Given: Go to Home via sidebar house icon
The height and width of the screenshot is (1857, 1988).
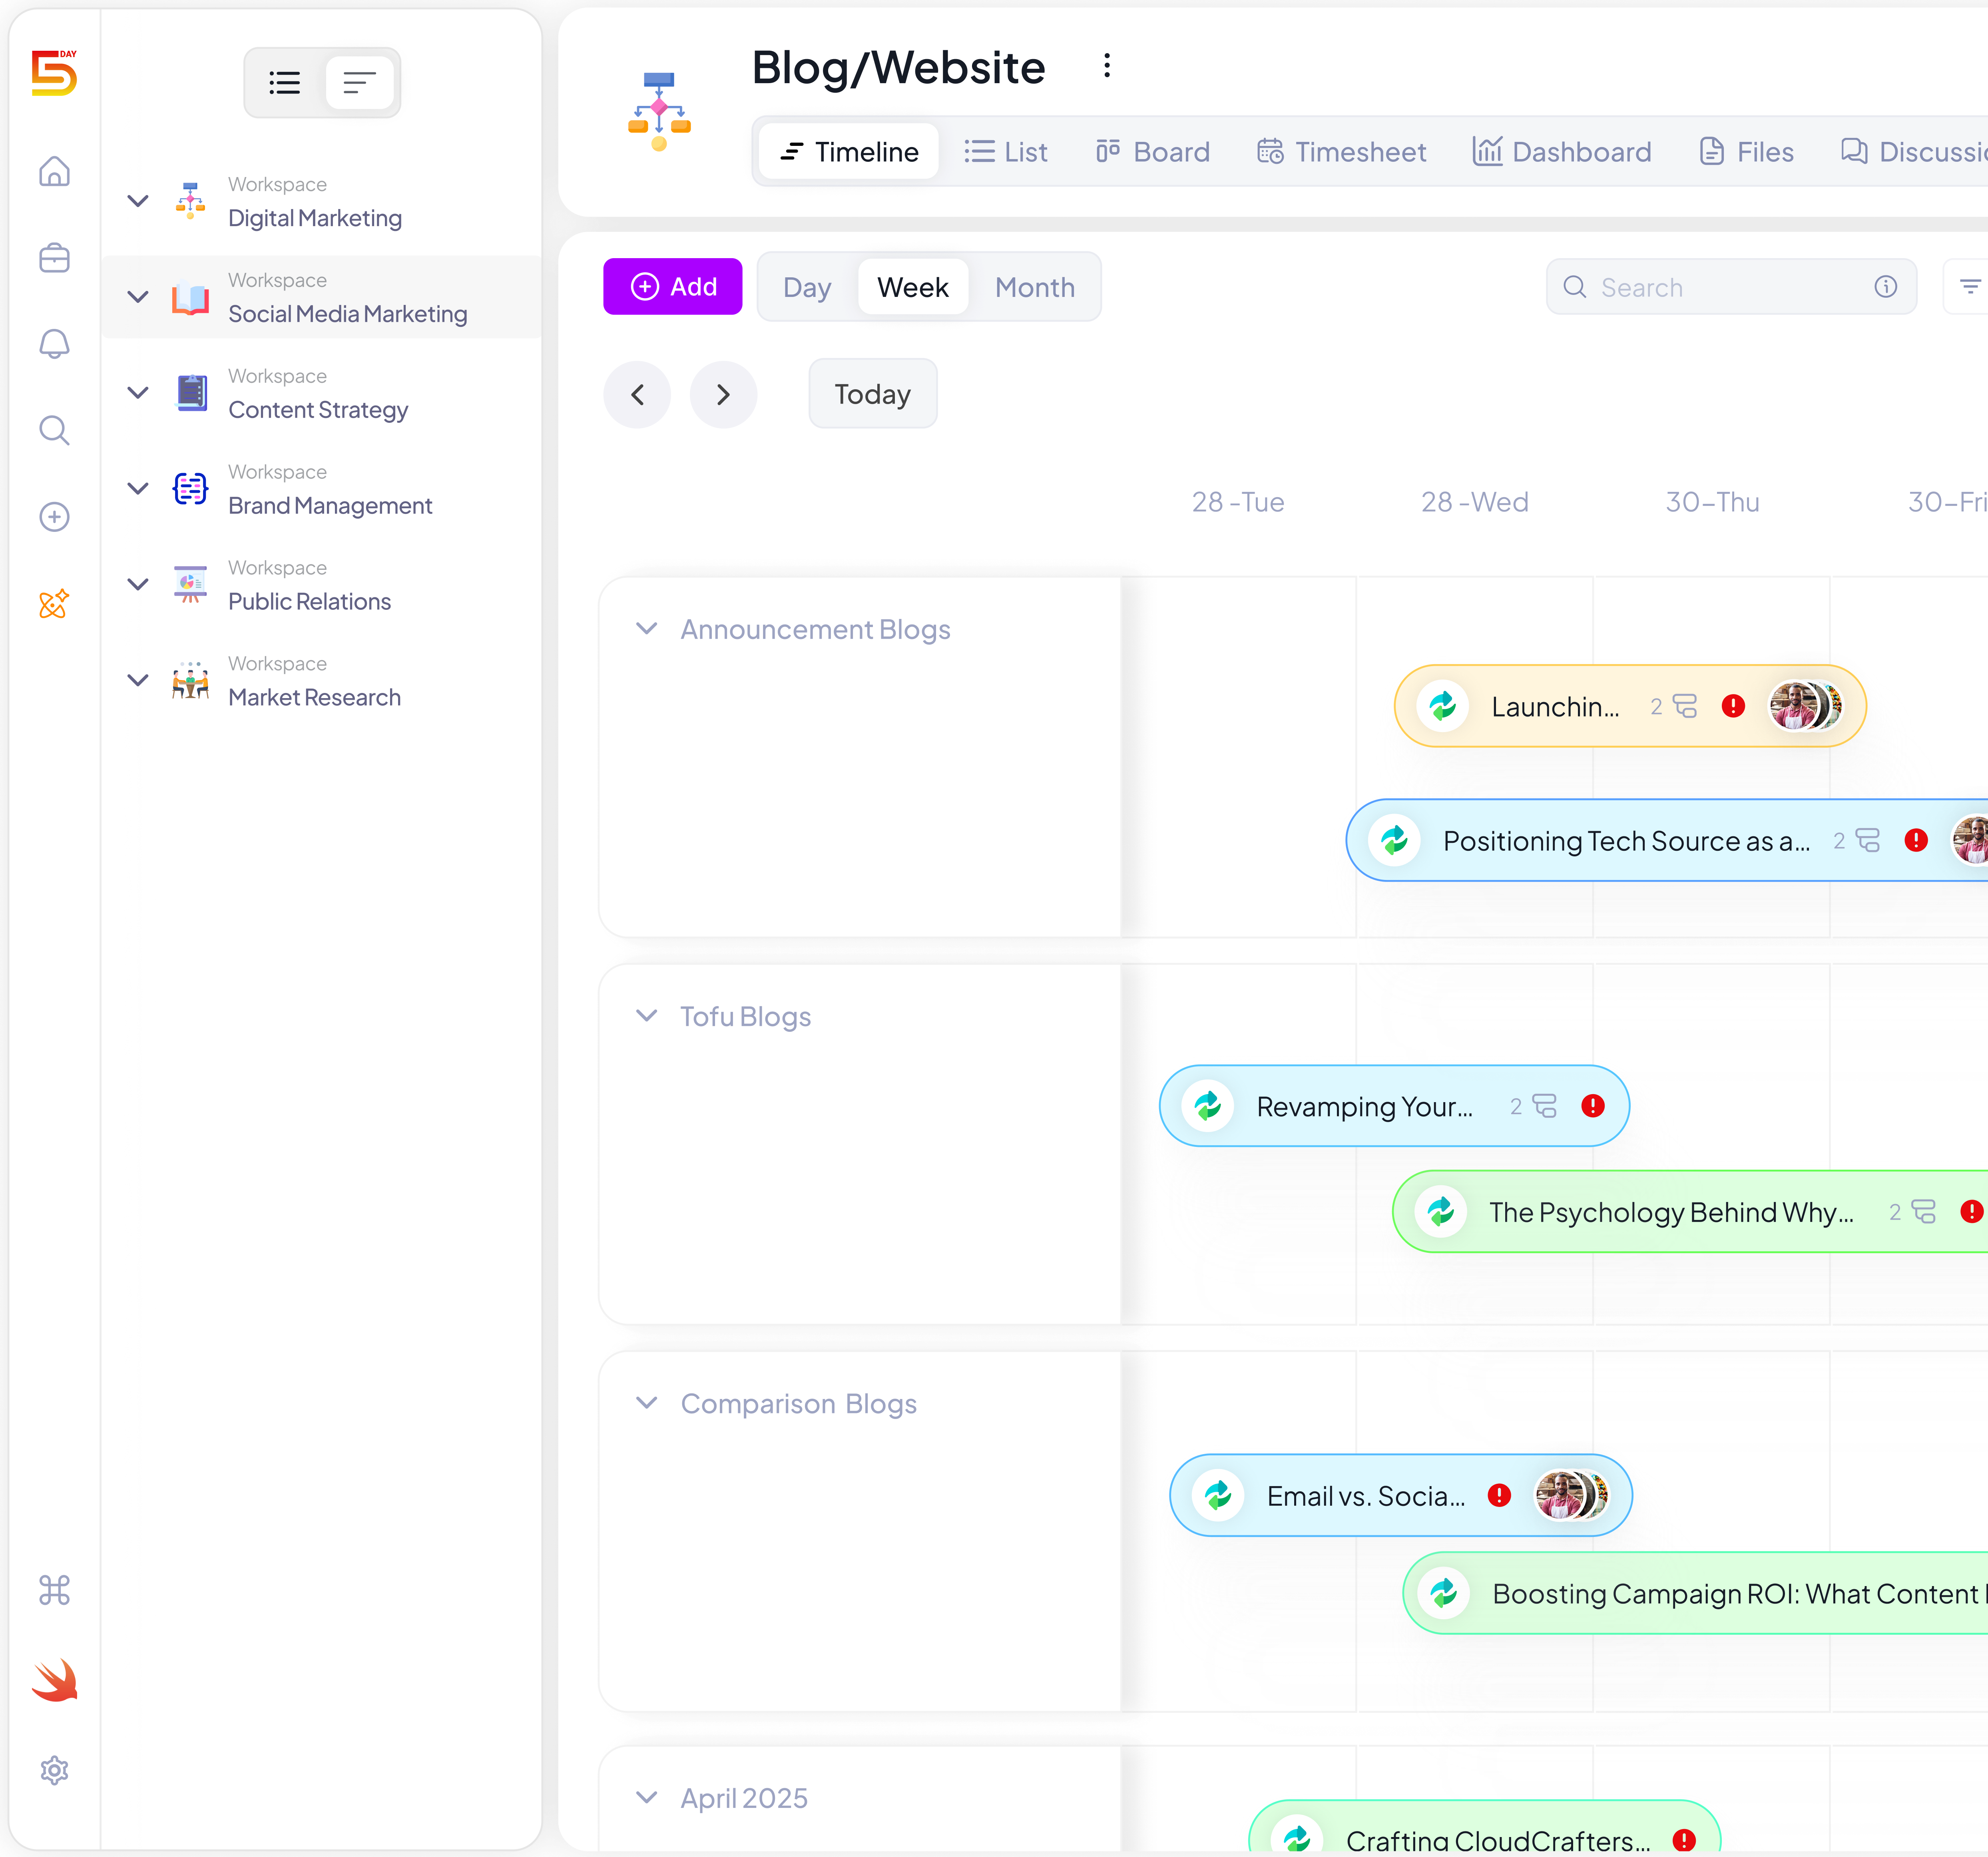Looking at the screenshot, I should (54, 171).
